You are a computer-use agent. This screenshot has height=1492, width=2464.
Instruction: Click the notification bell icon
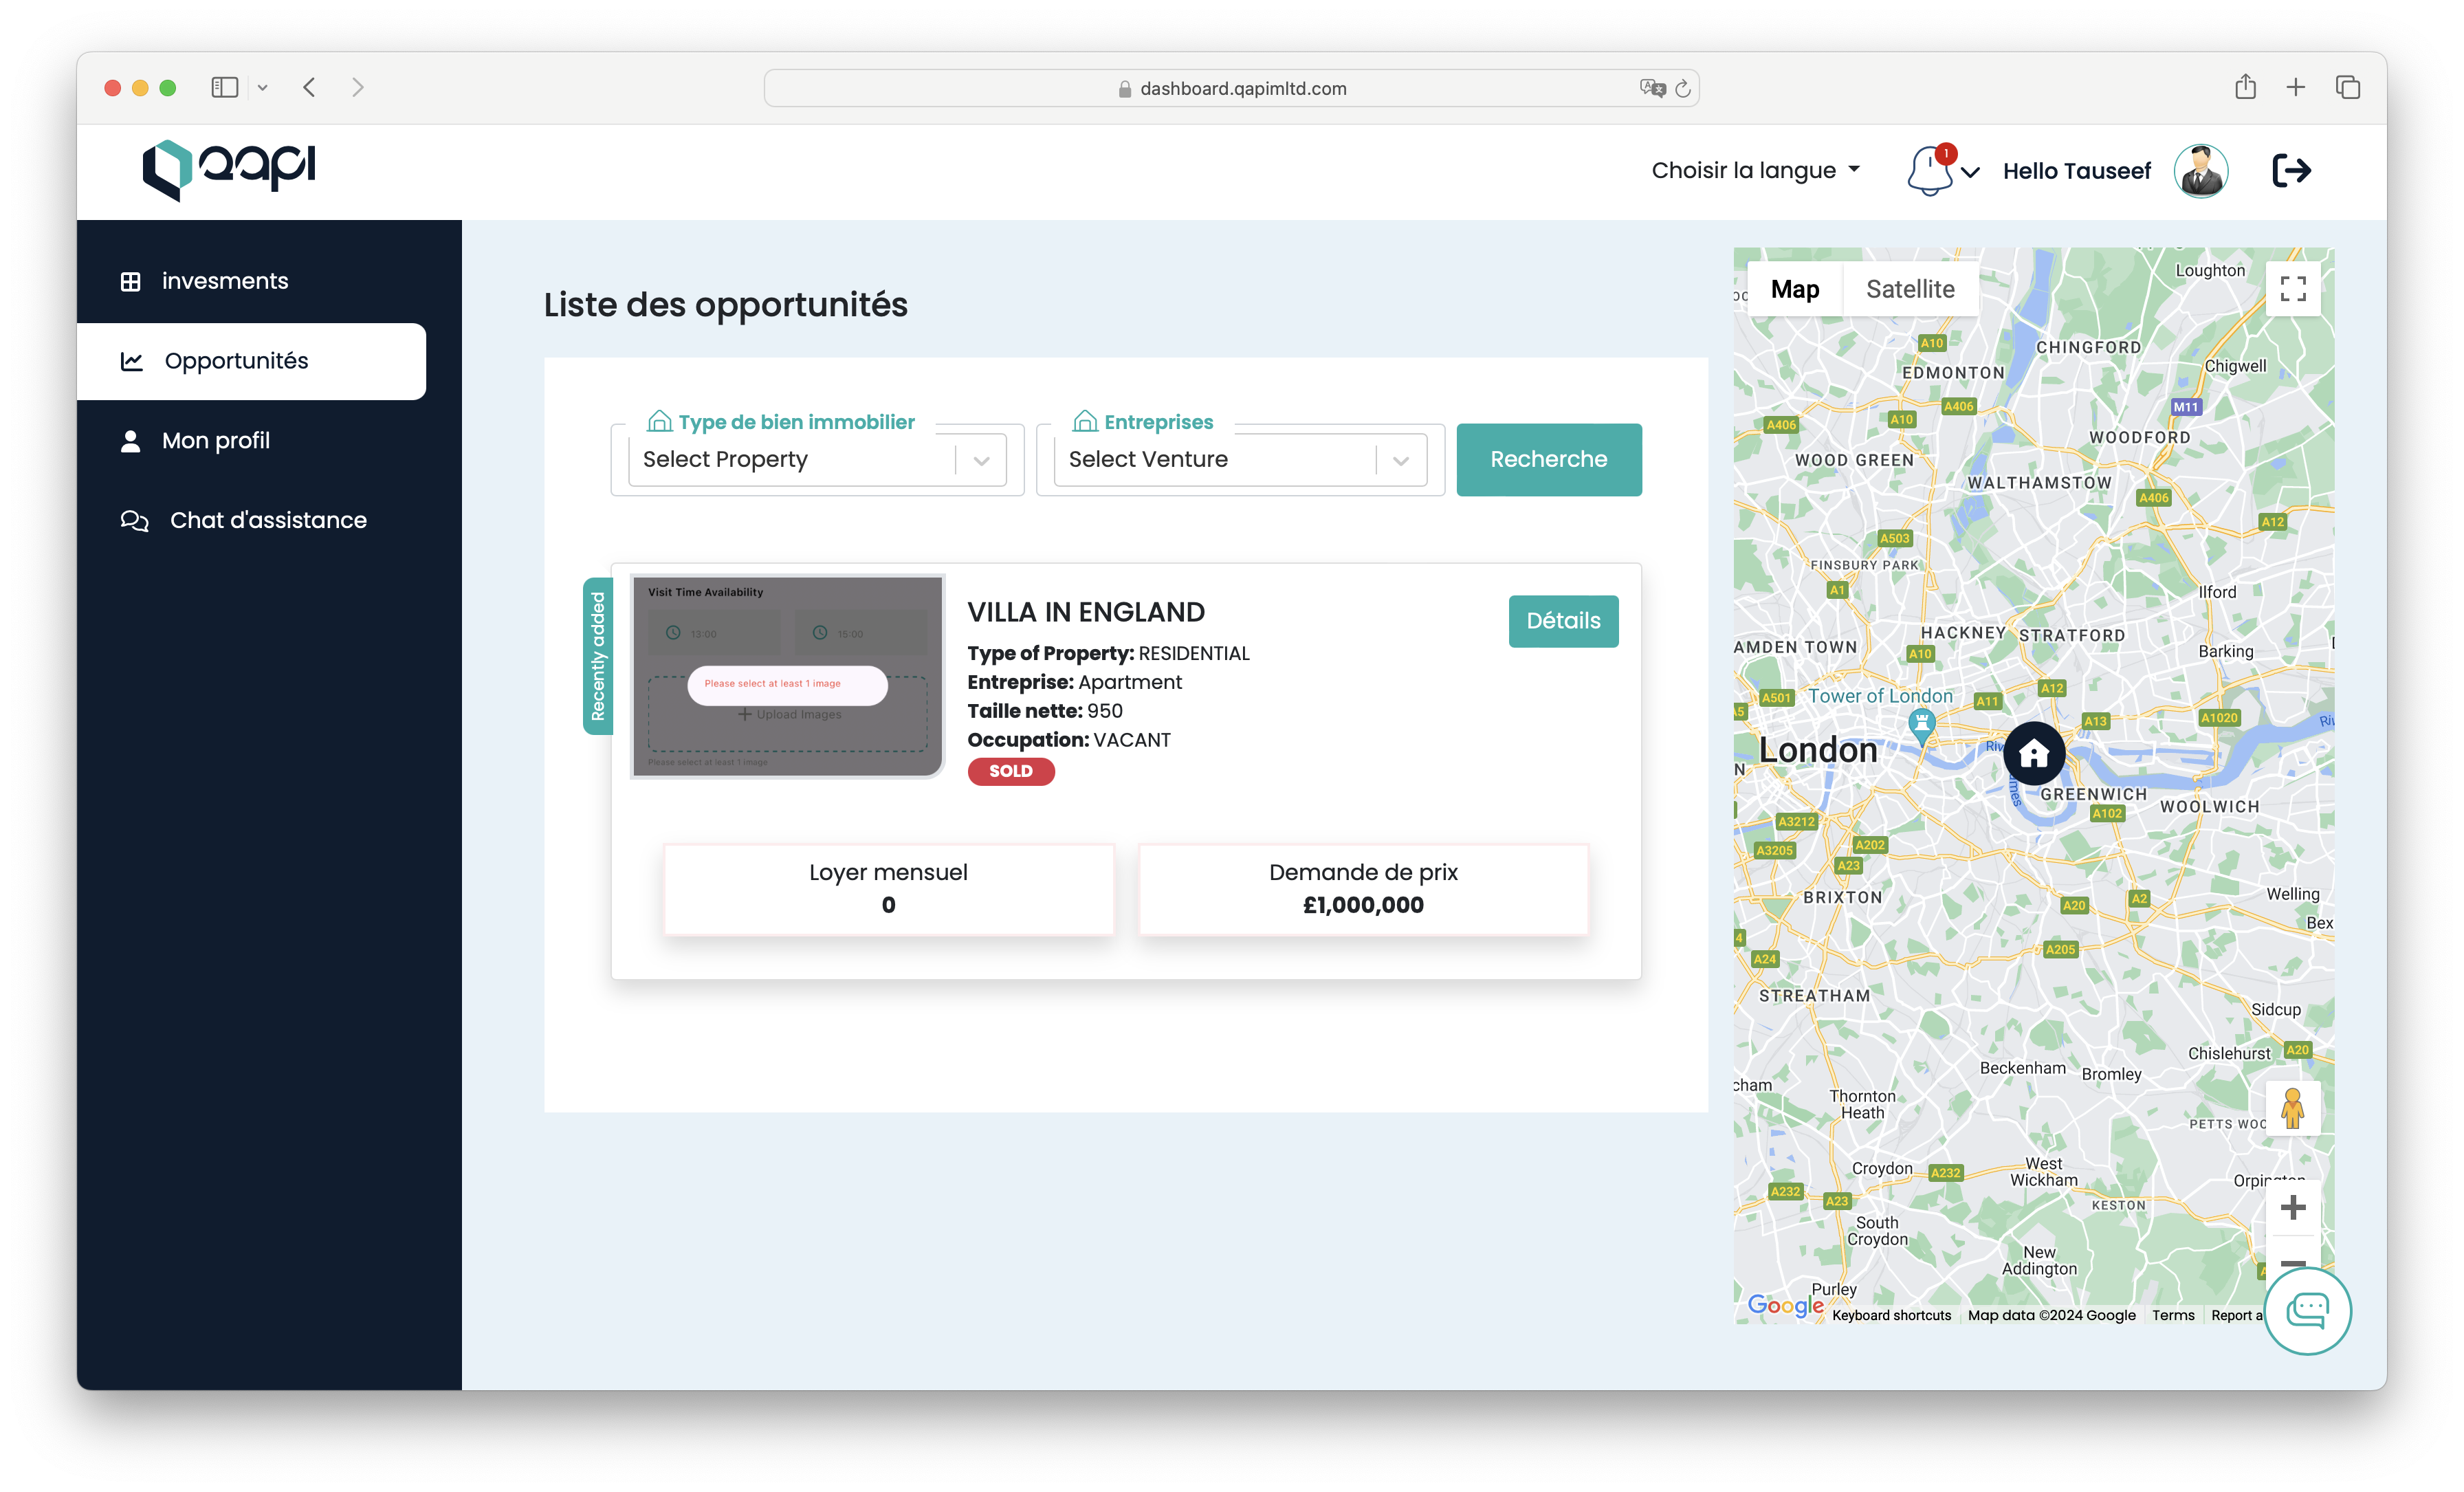tap(1930, 171)
